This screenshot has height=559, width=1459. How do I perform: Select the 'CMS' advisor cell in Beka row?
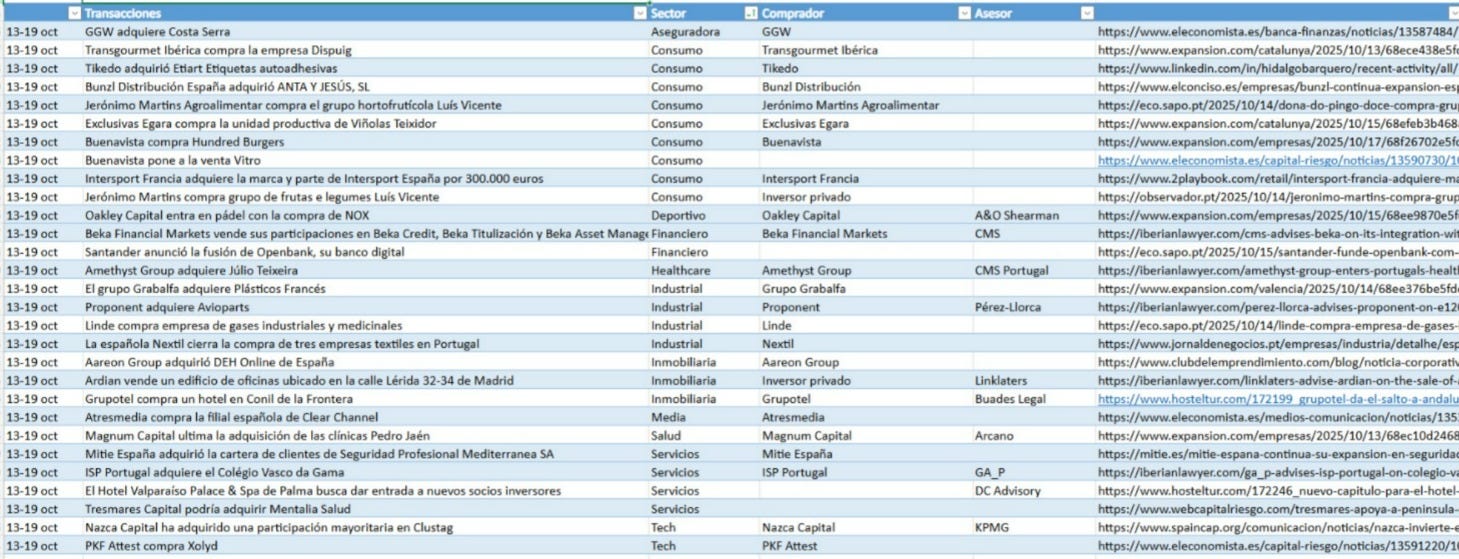tap(1033, 234)
